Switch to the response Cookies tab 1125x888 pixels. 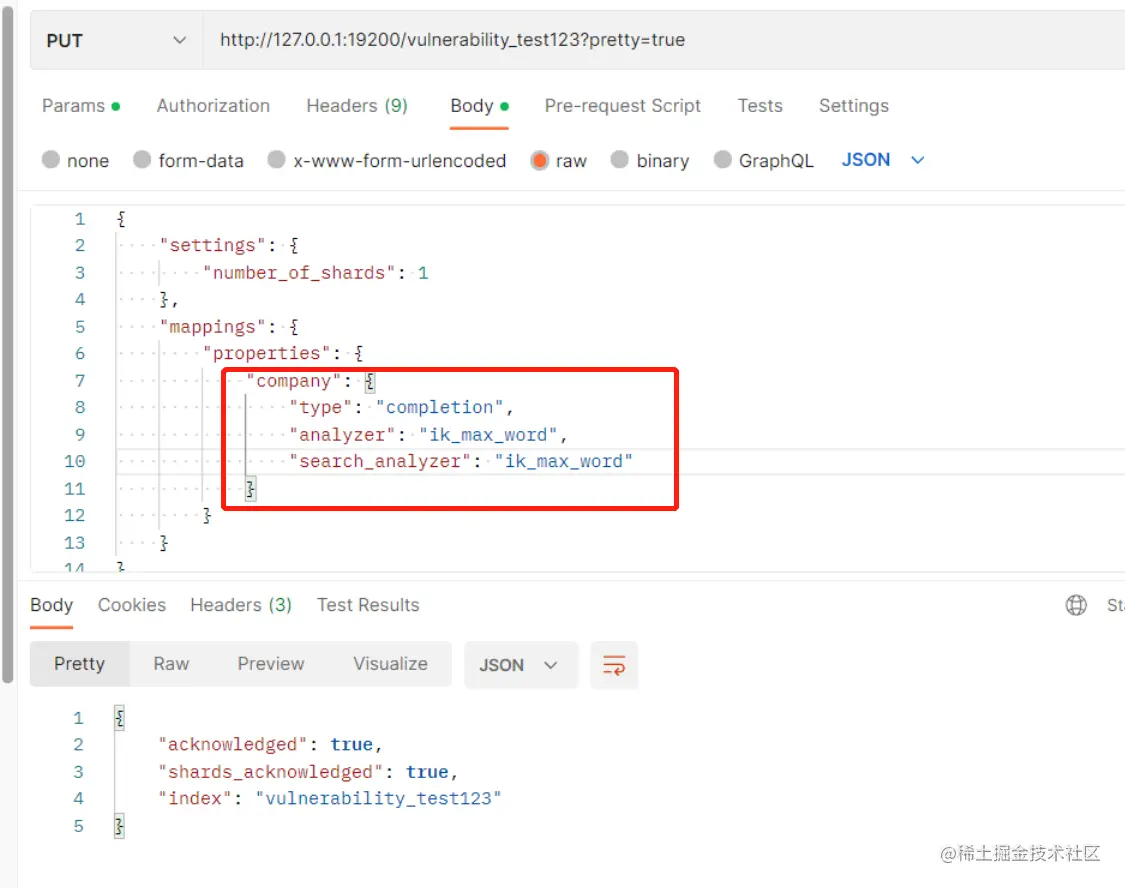click(132, 605)
